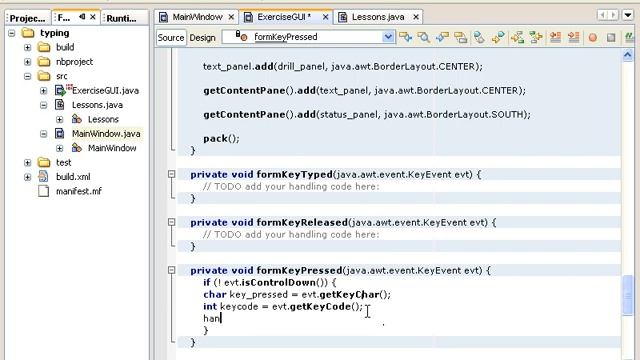Expand the build folder node
This screenshot has width=640, height=360.
point(27,47)
